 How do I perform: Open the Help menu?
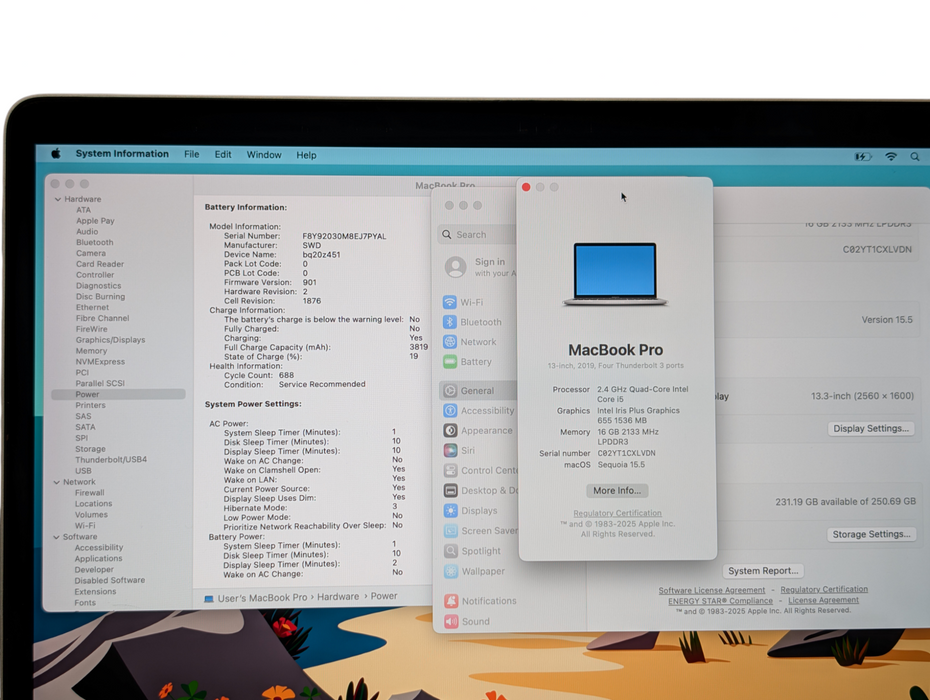(x=306, y=155)
